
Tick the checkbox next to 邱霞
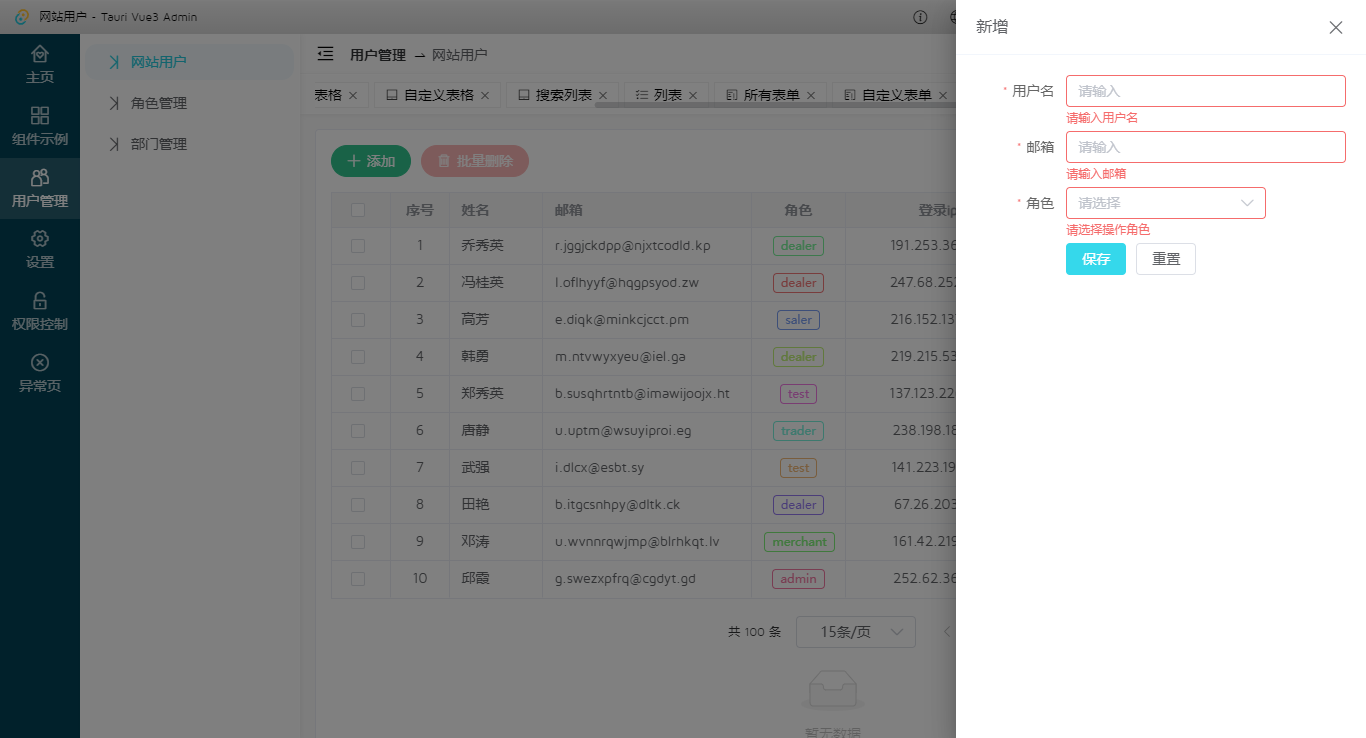click(358, 578)
